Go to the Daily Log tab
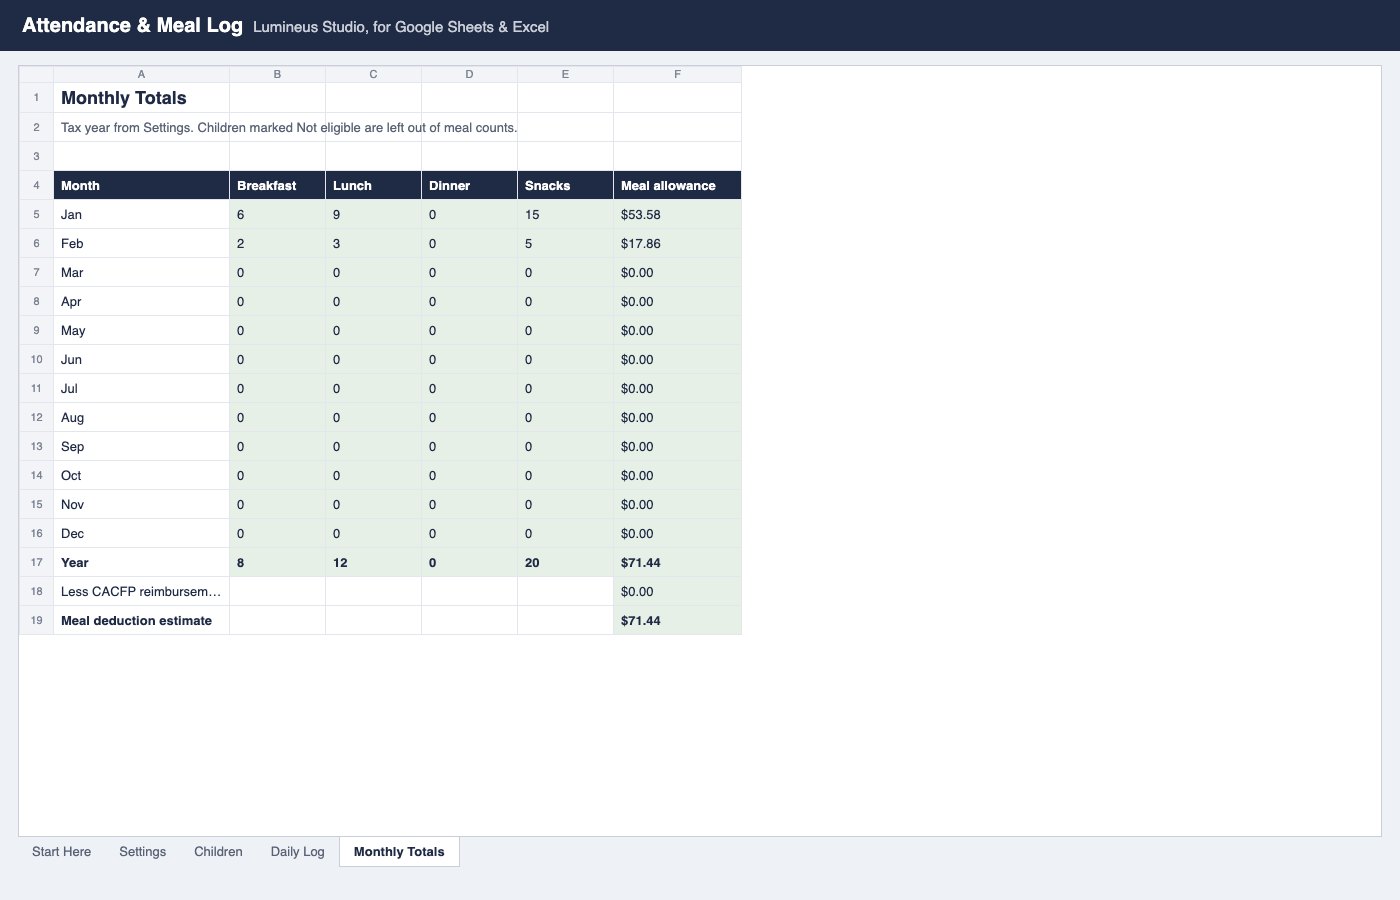The height and width of the screenshot is (900, 1400). click(x=297, y=852)
